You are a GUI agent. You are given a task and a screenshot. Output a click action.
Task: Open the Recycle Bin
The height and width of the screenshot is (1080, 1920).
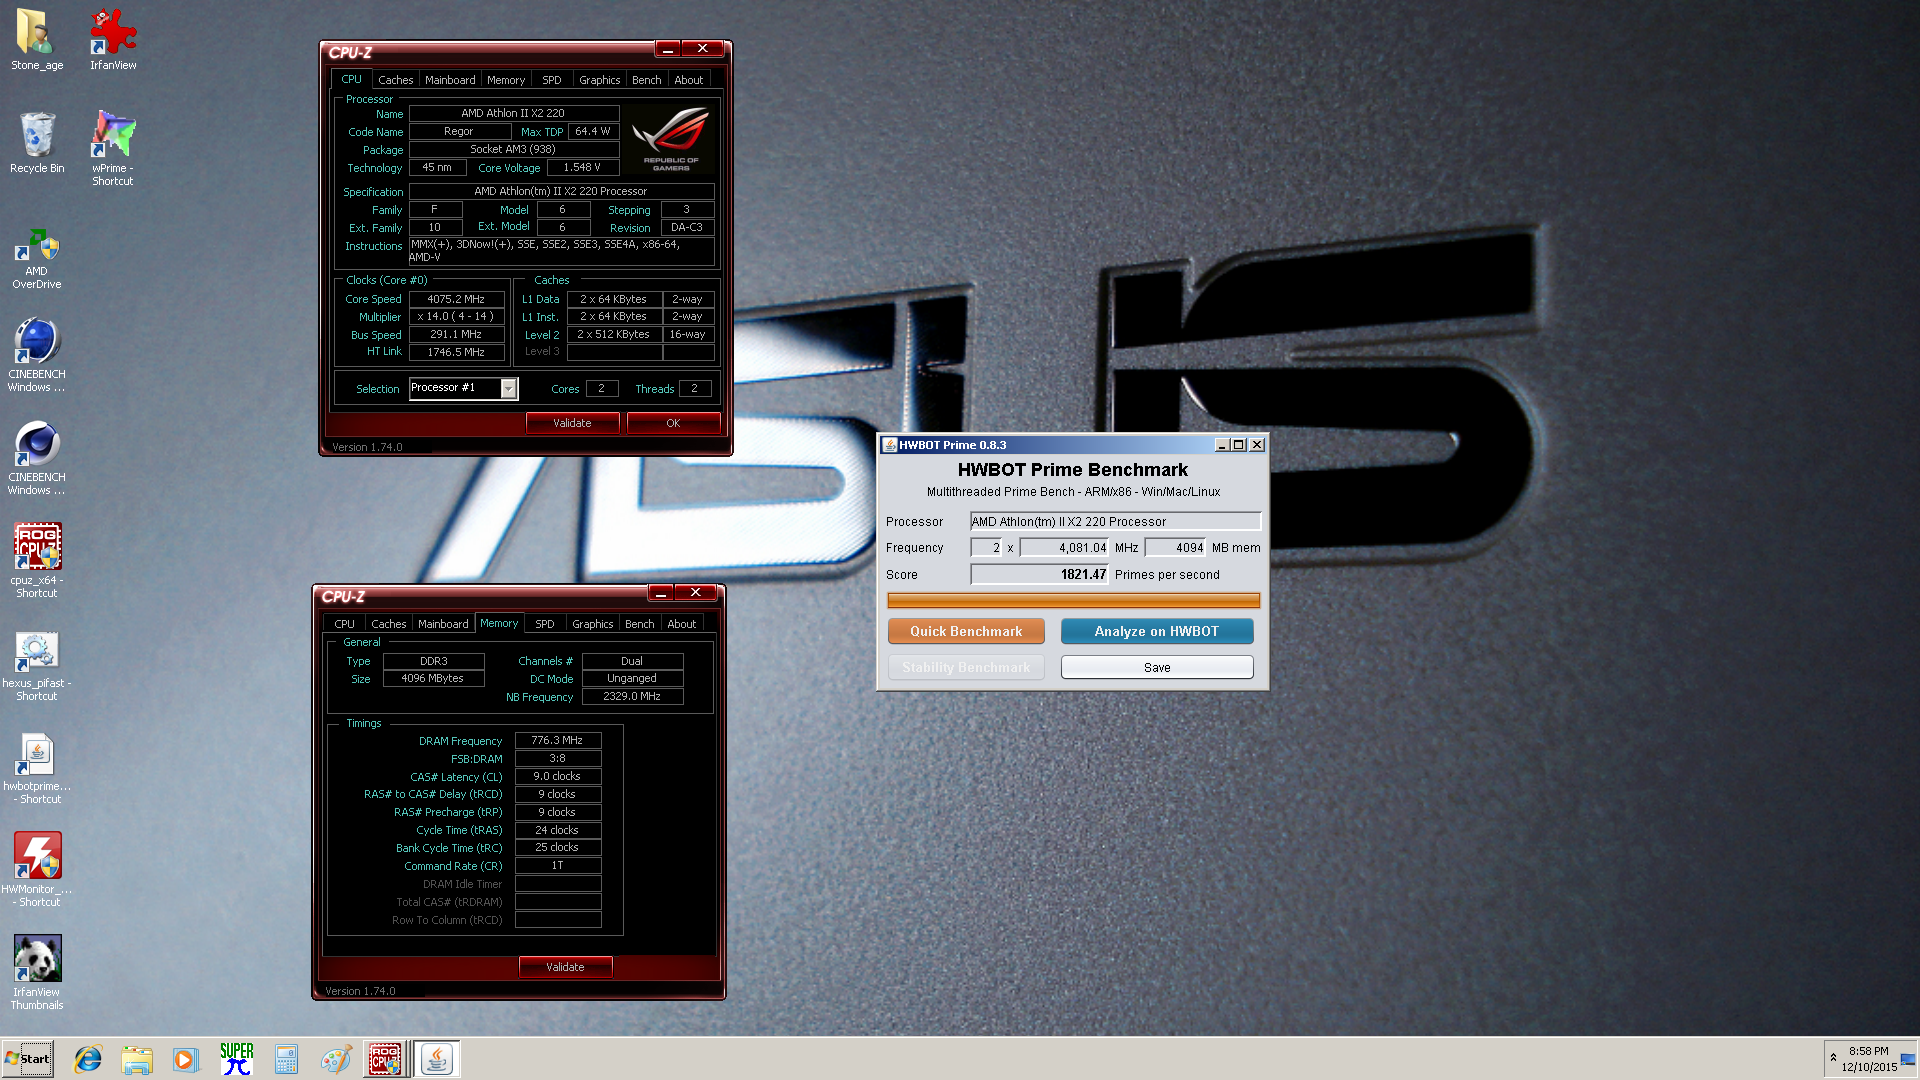tap(37, 143)
